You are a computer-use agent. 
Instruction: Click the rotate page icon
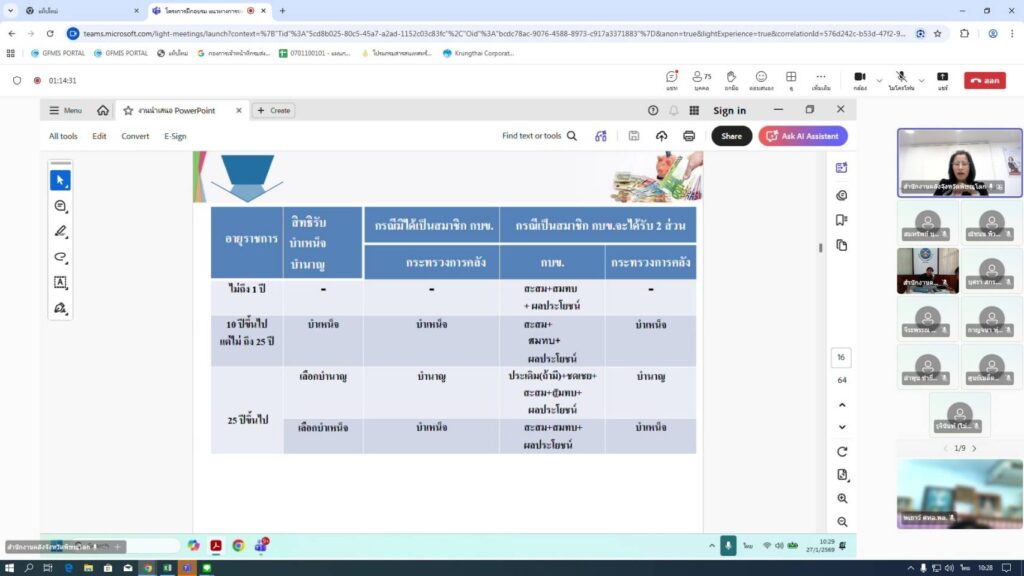coord(842,451)
